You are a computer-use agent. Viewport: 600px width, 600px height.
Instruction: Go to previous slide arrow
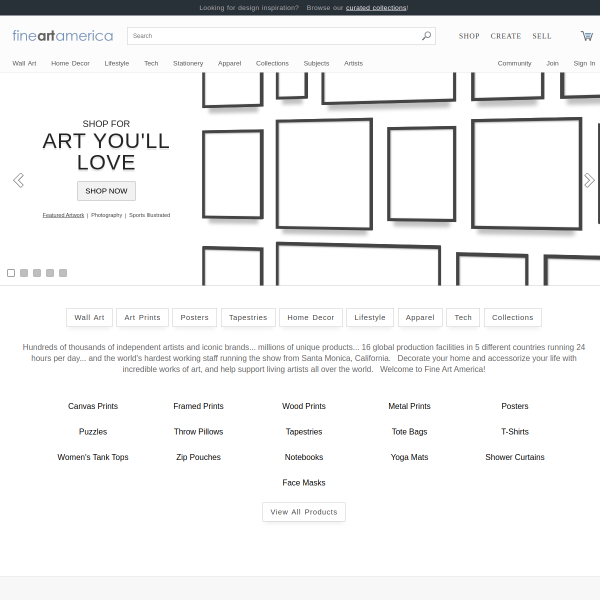click(18, 180)
